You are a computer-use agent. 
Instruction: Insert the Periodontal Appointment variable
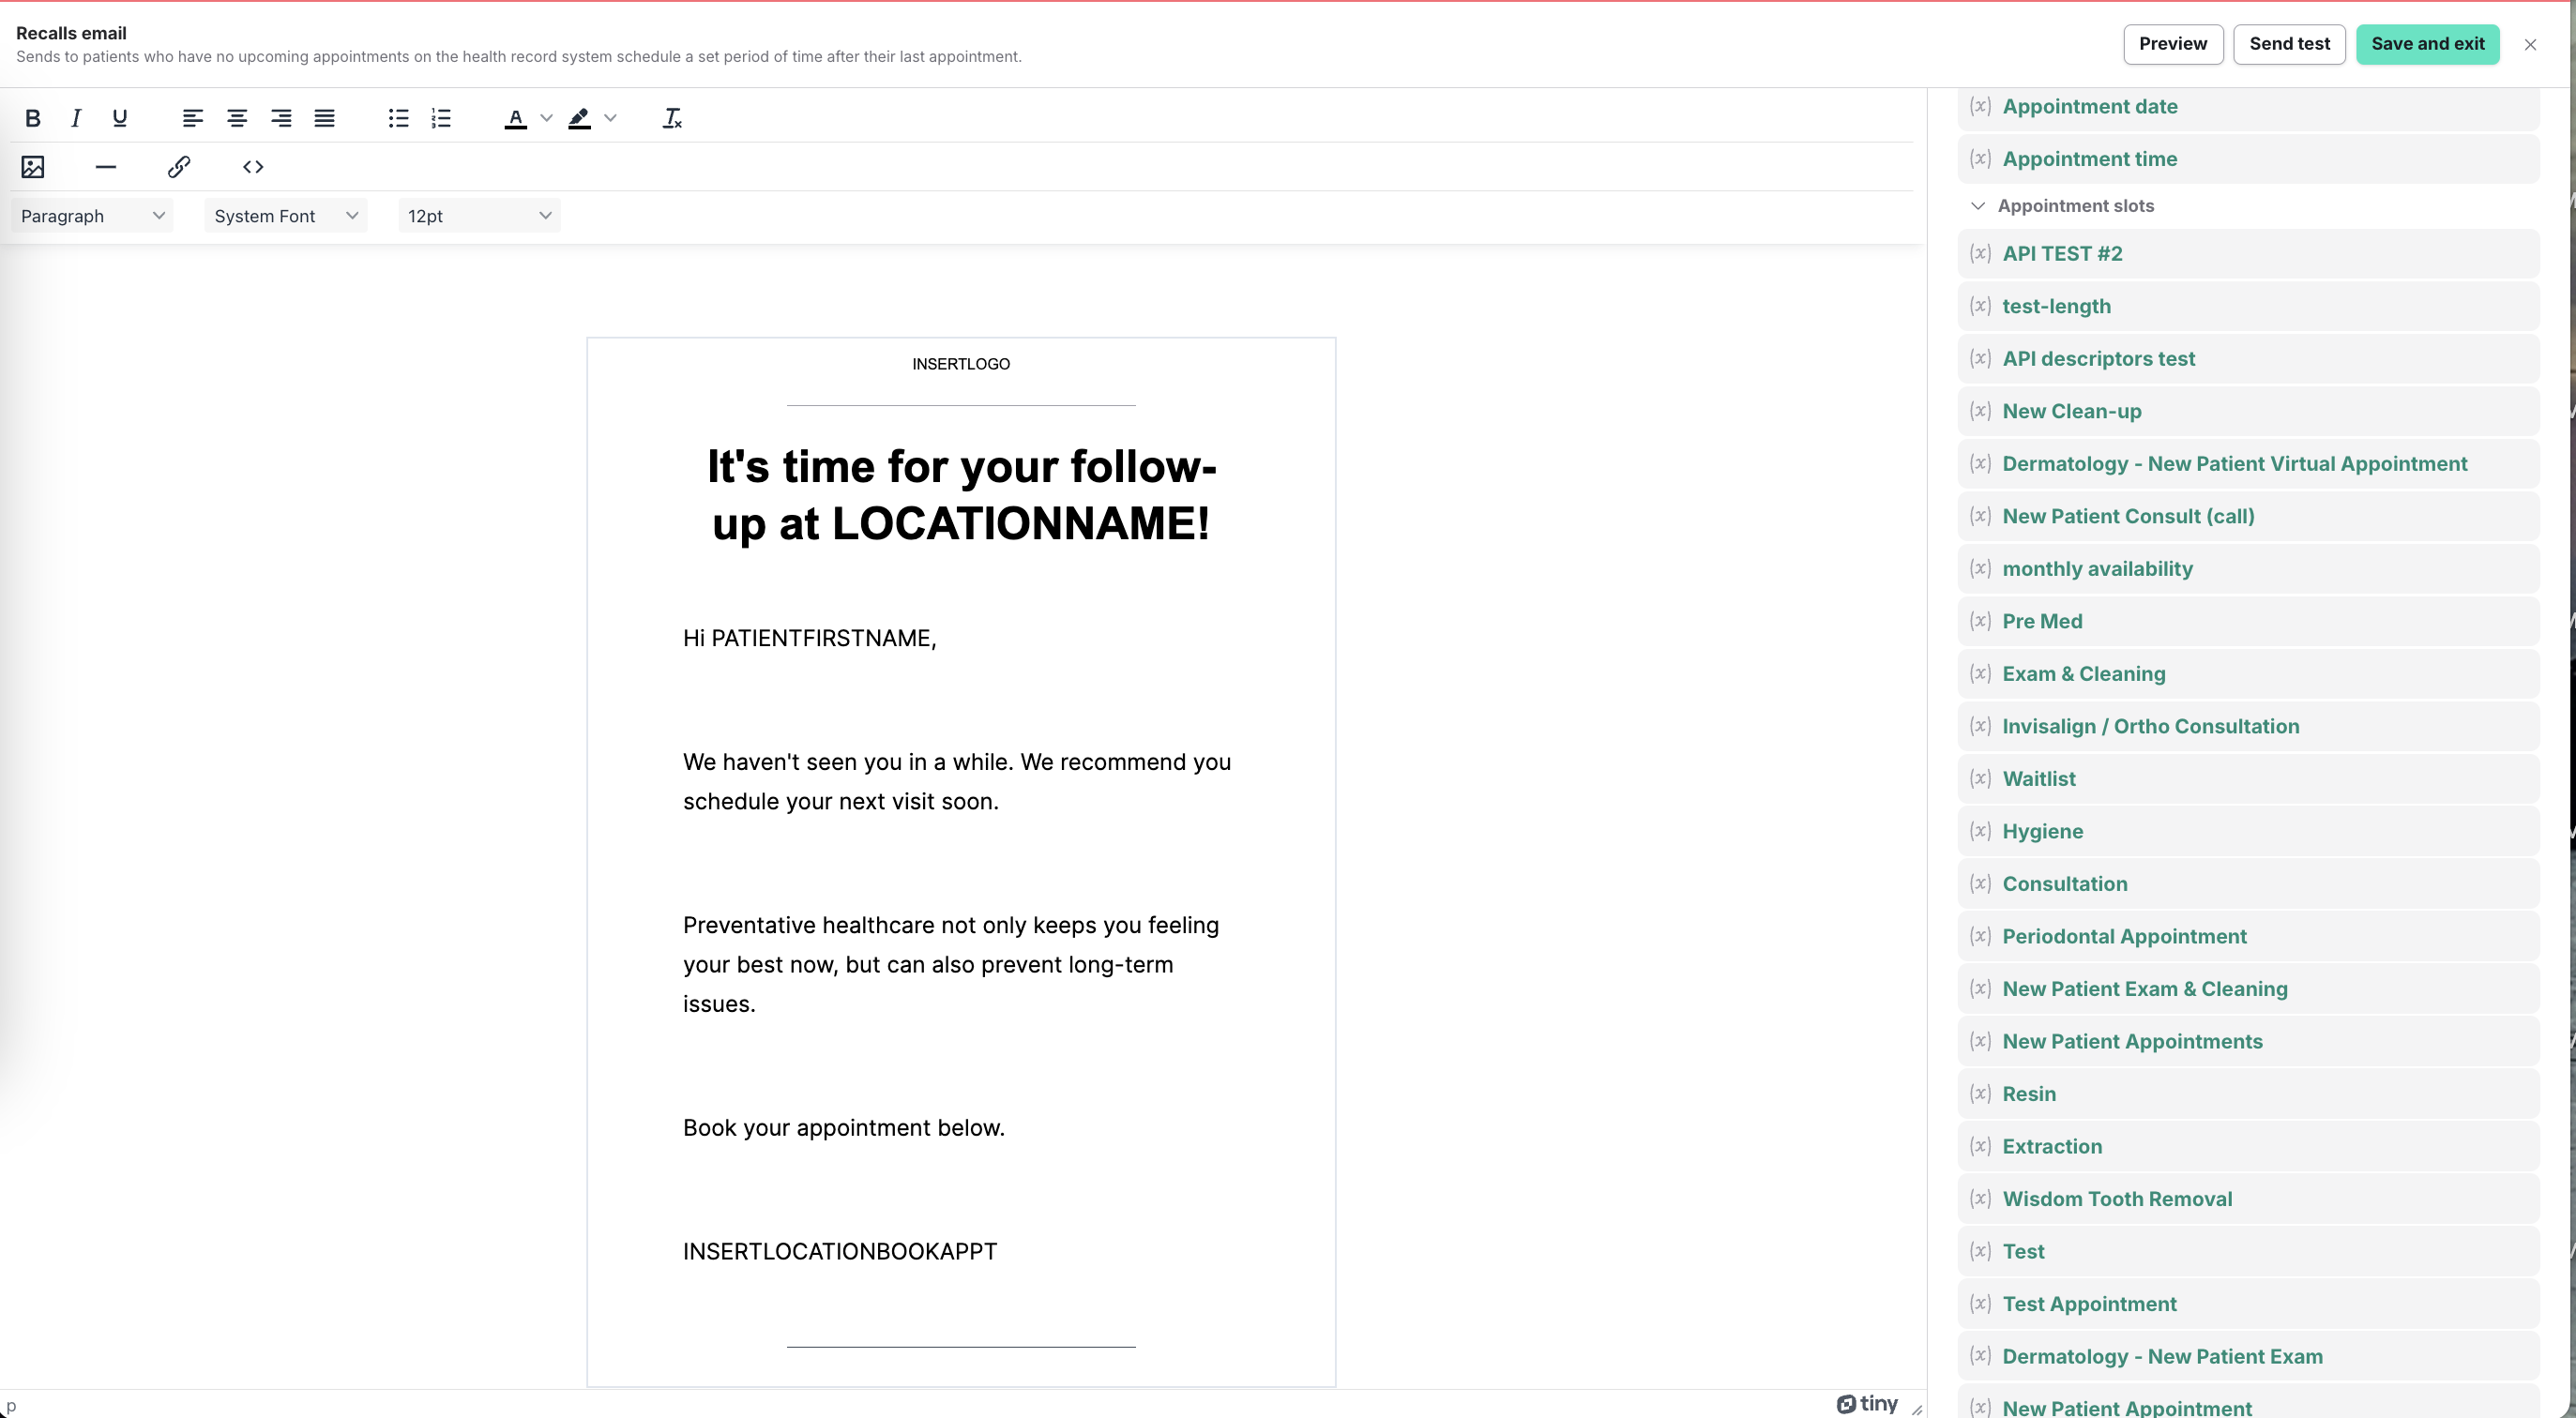[2248, 936]
